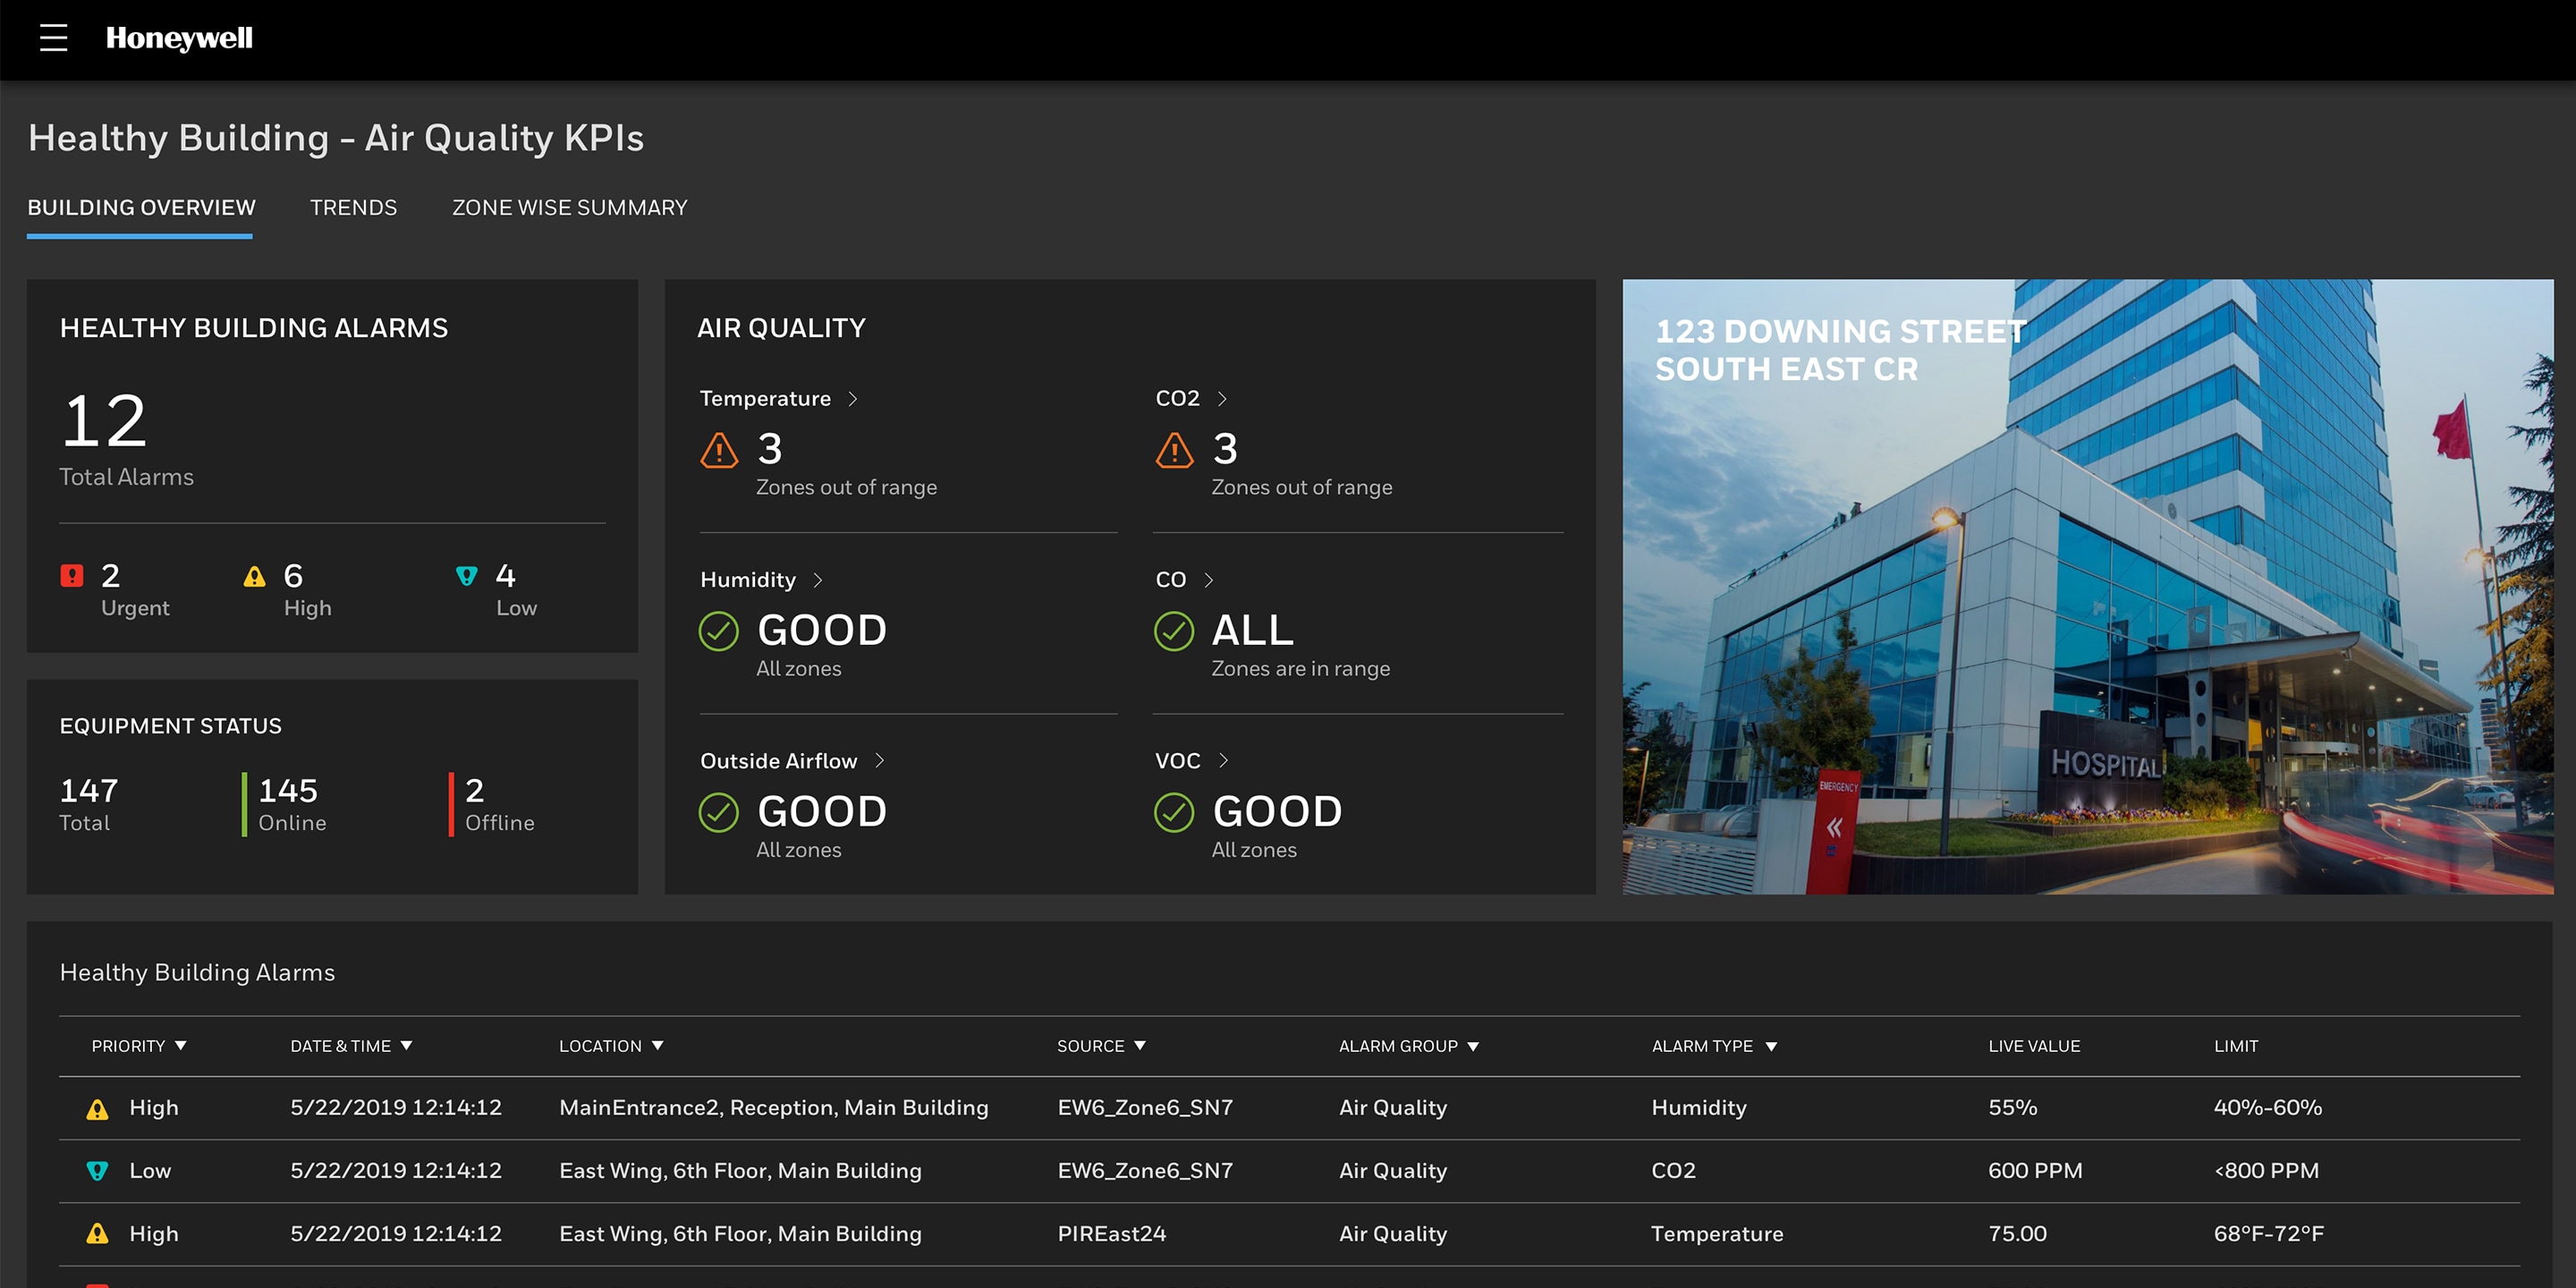Click the teal Low alarm shield icon
The width and height of the screenshot is (2576, 1288).
pos(466,576)
